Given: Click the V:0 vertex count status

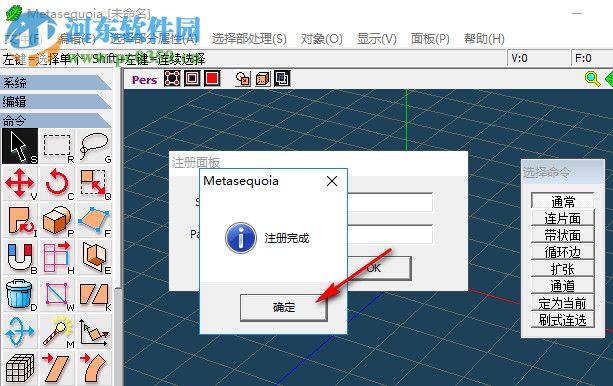Looking at the screenshot, I should pos(538,58).
